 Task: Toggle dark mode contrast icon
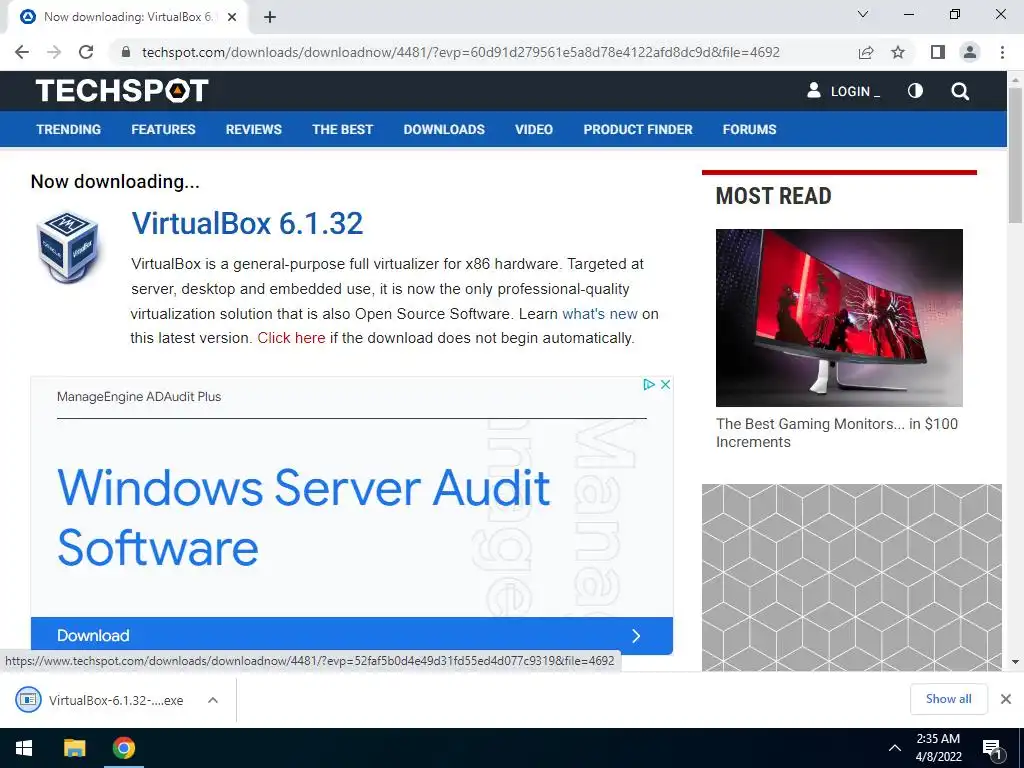tap(915, 91)
